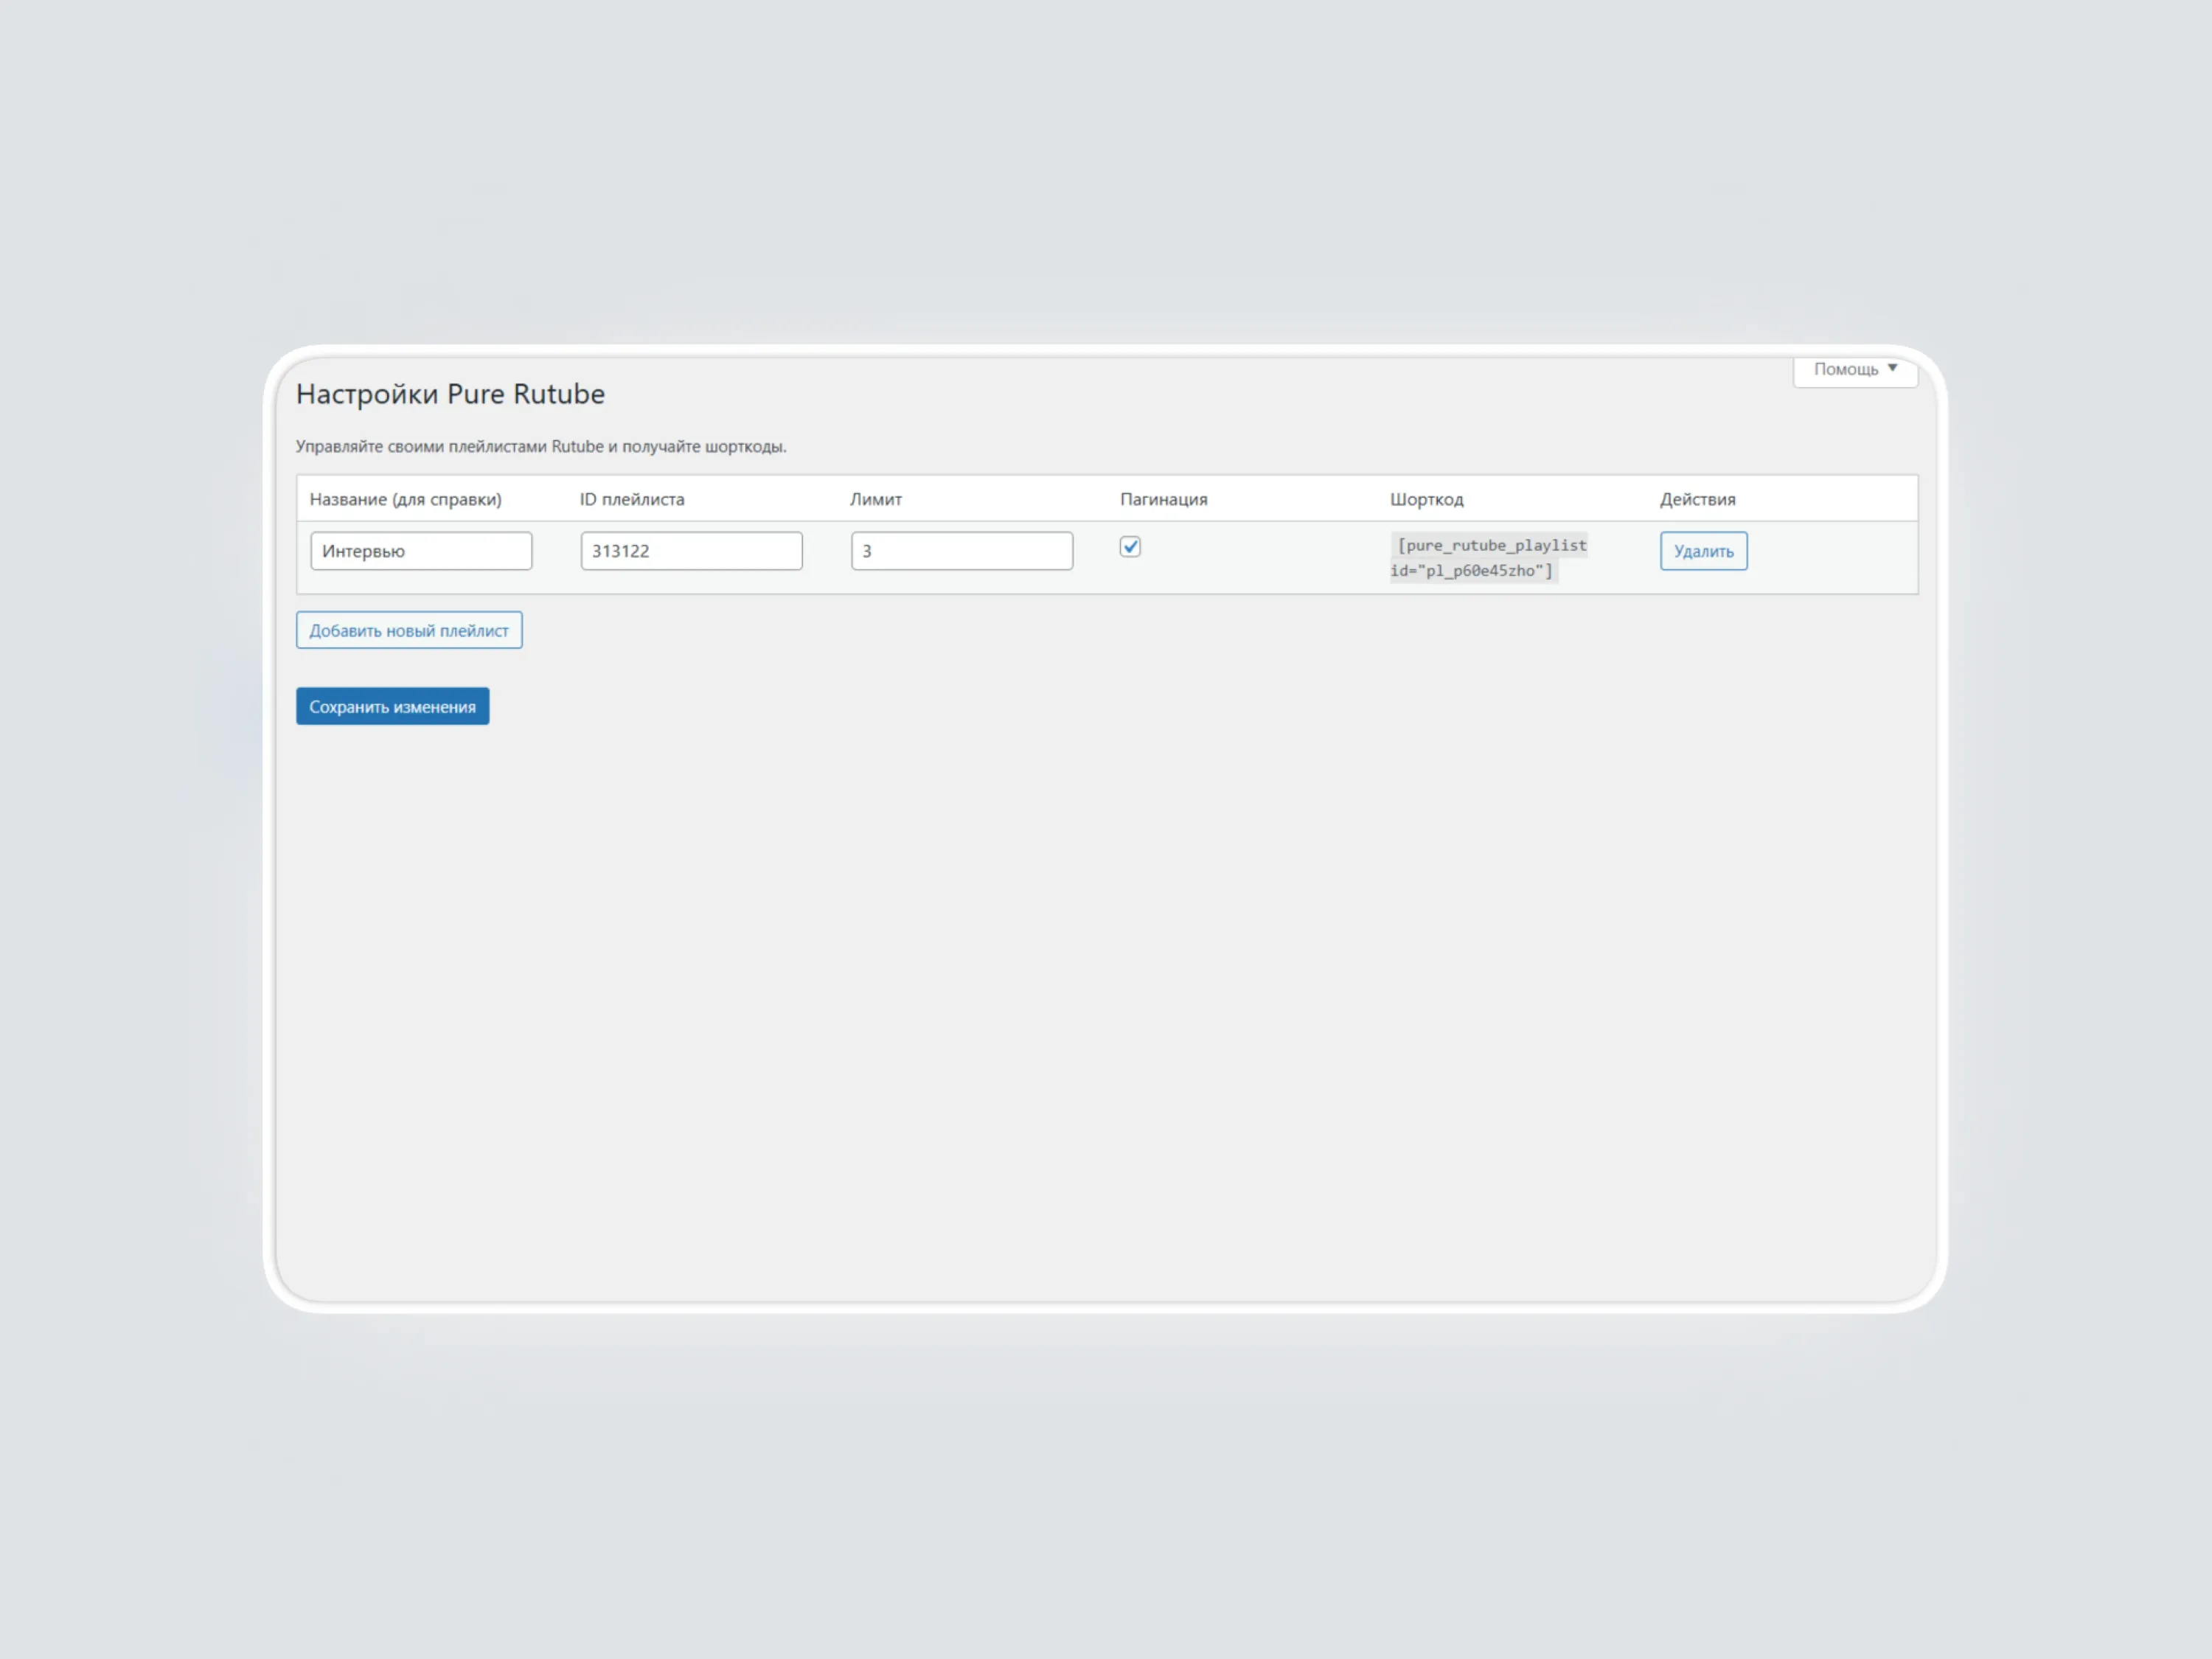
Task: Click the Сохранить изменения button
Action: click(393, 706)
